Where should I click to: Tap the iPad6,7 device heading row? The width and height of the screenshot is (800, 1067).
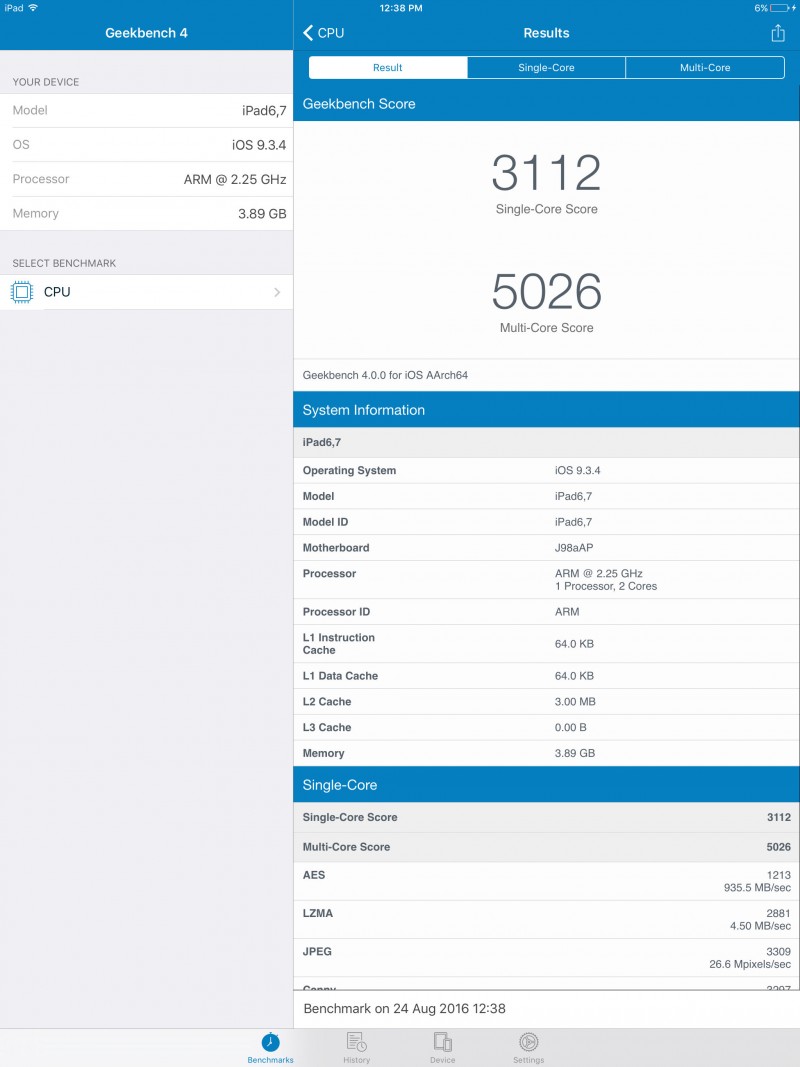coord(546,442)
